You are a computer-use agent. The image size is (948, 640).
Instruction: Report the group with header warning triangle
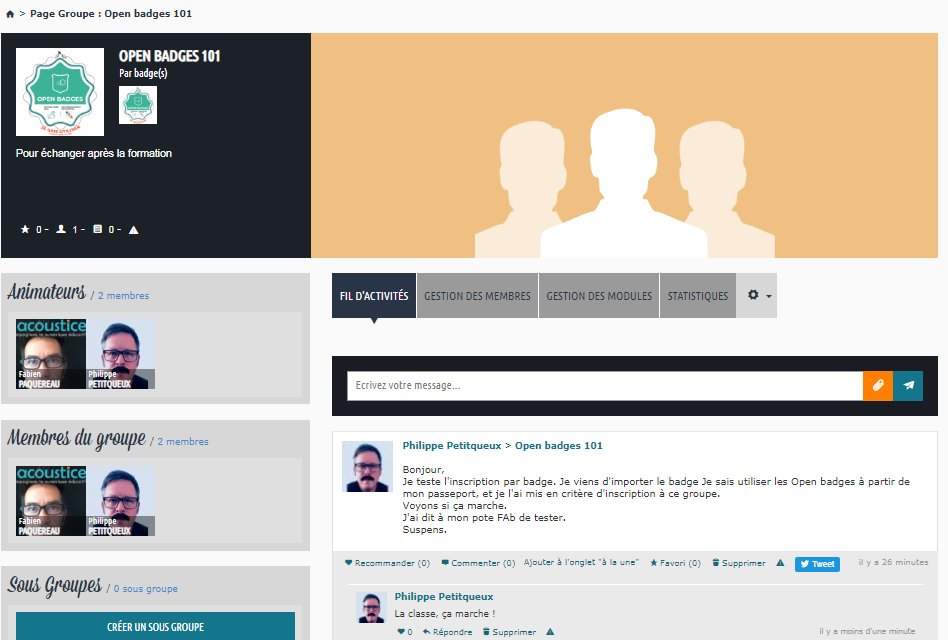click(134, 230)
